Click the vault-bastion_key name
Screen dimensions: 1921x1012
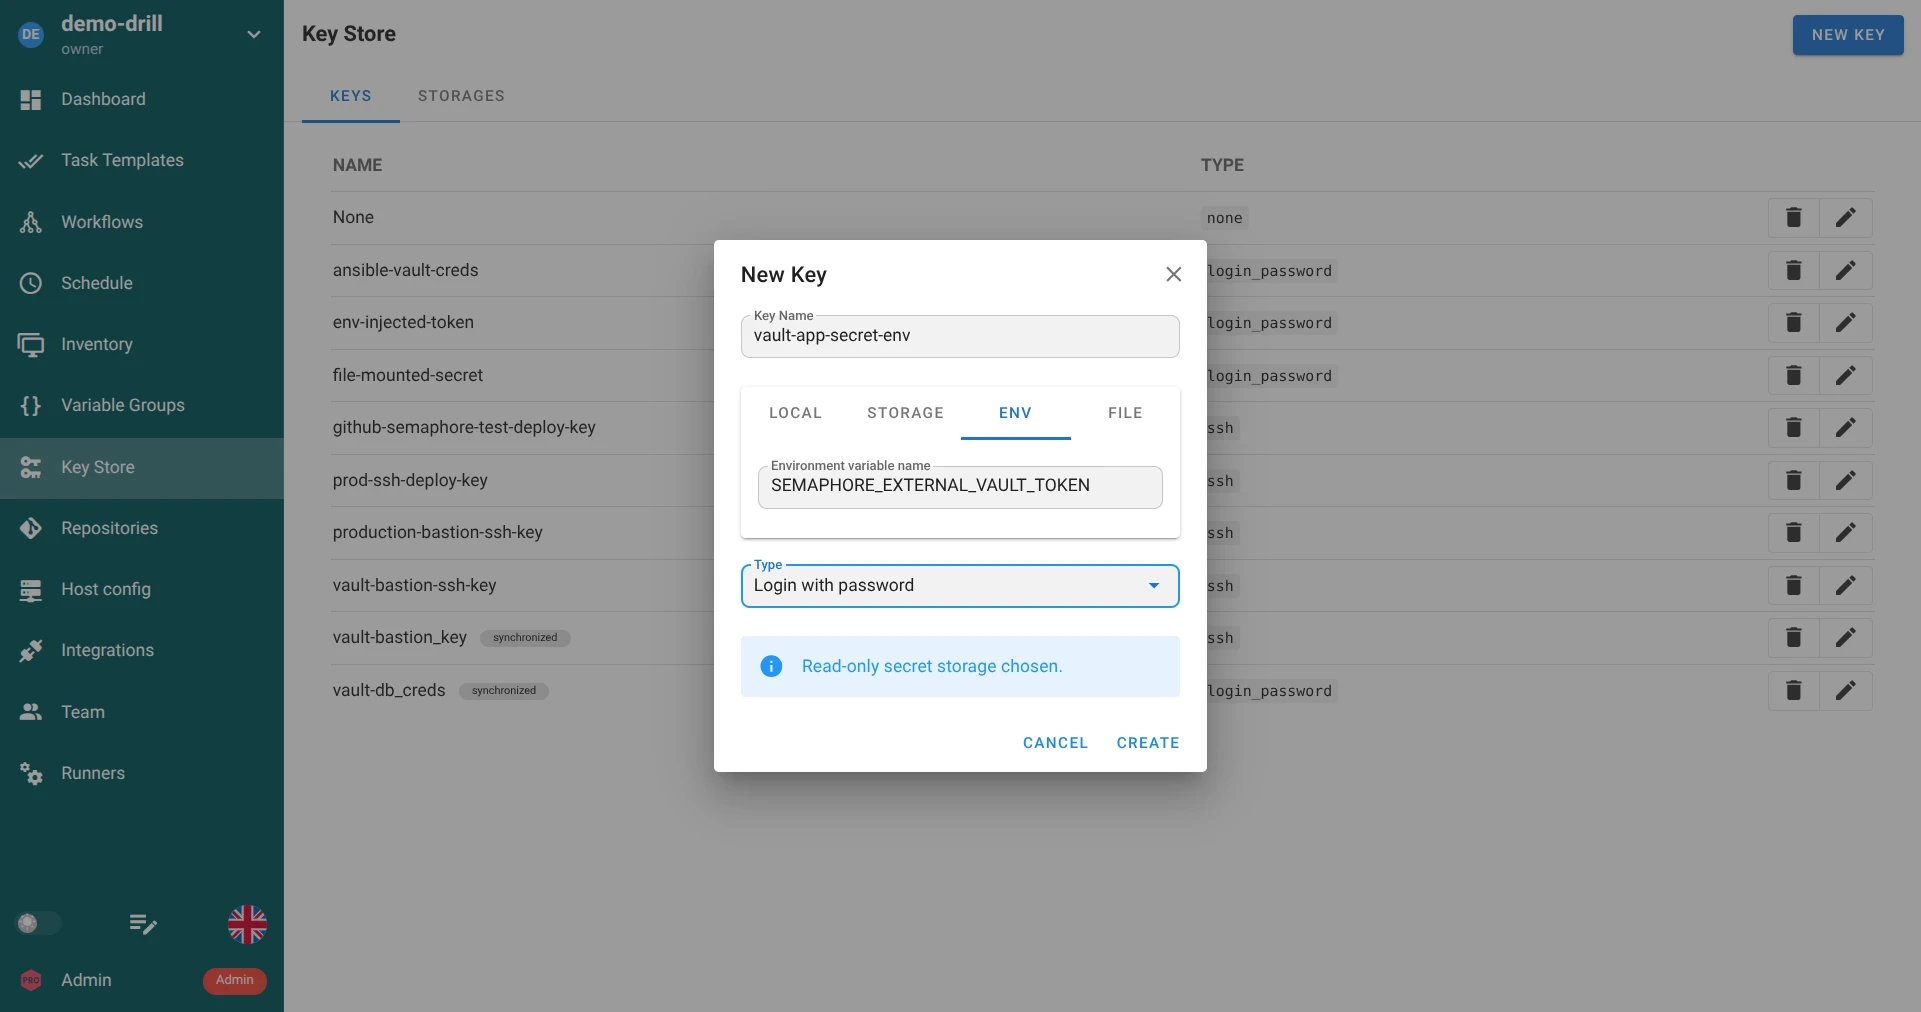(x=400, y=637)
